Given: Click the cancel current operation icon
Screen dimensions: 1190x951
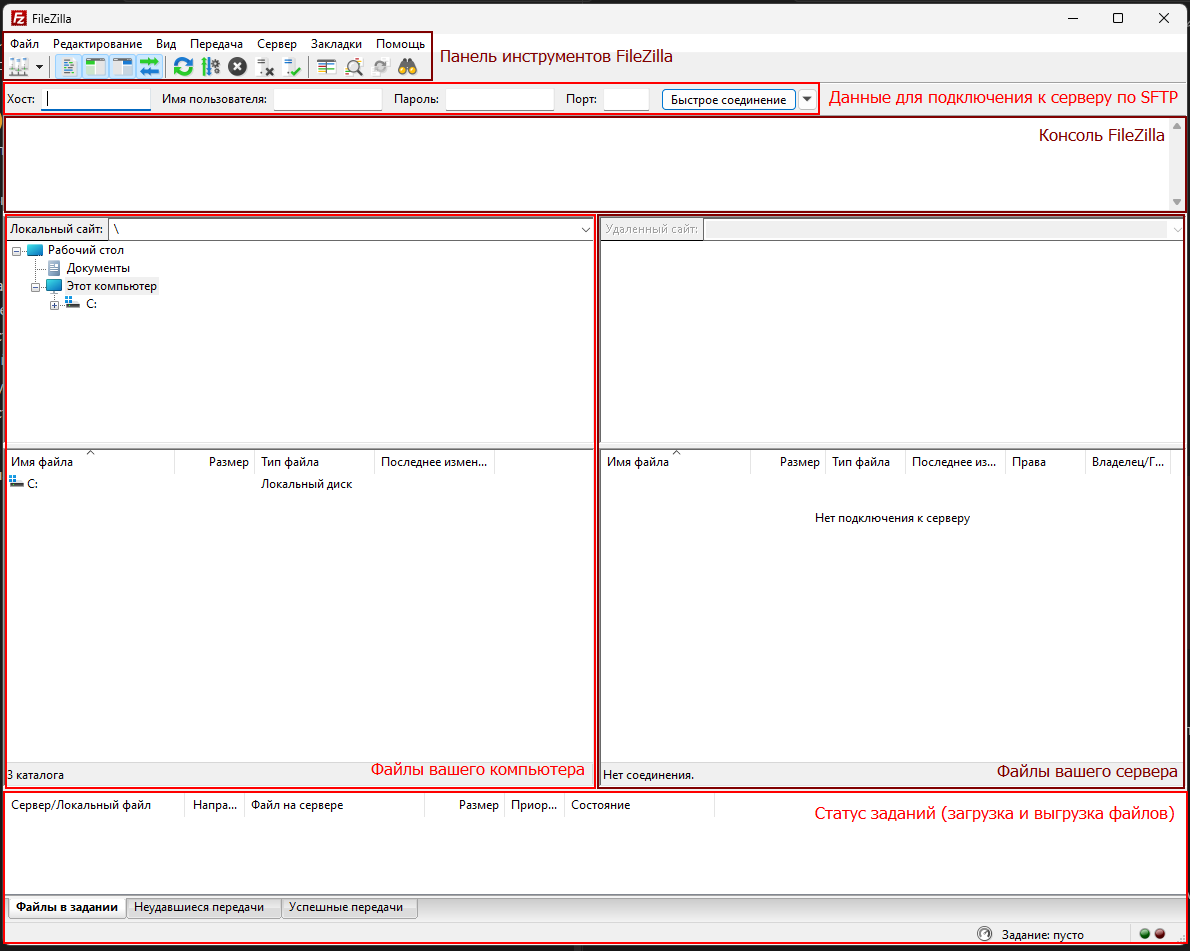Looking at the screenshot, I should (x=237, y=67).
